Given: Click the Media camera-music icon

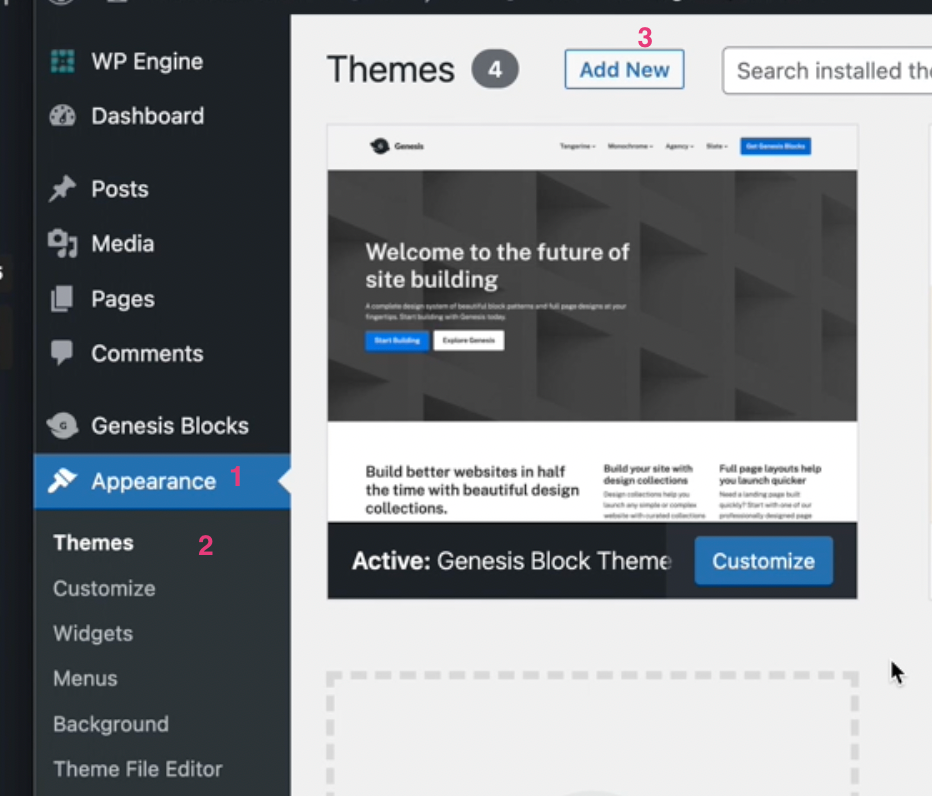Looking at the screenshot, I should (62, 244).
